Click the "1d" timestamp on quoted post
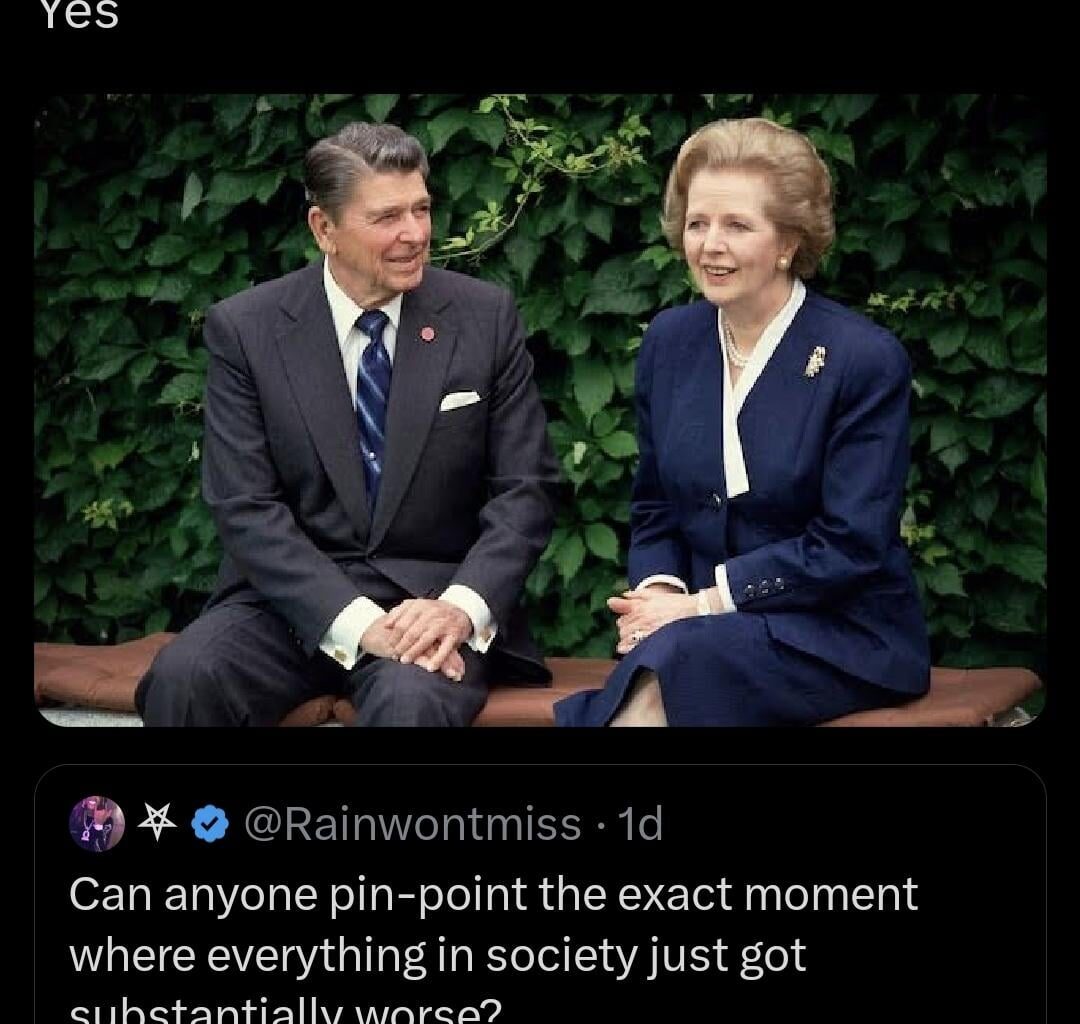Screen dimensions: 1080x1024 coord(640,824)
